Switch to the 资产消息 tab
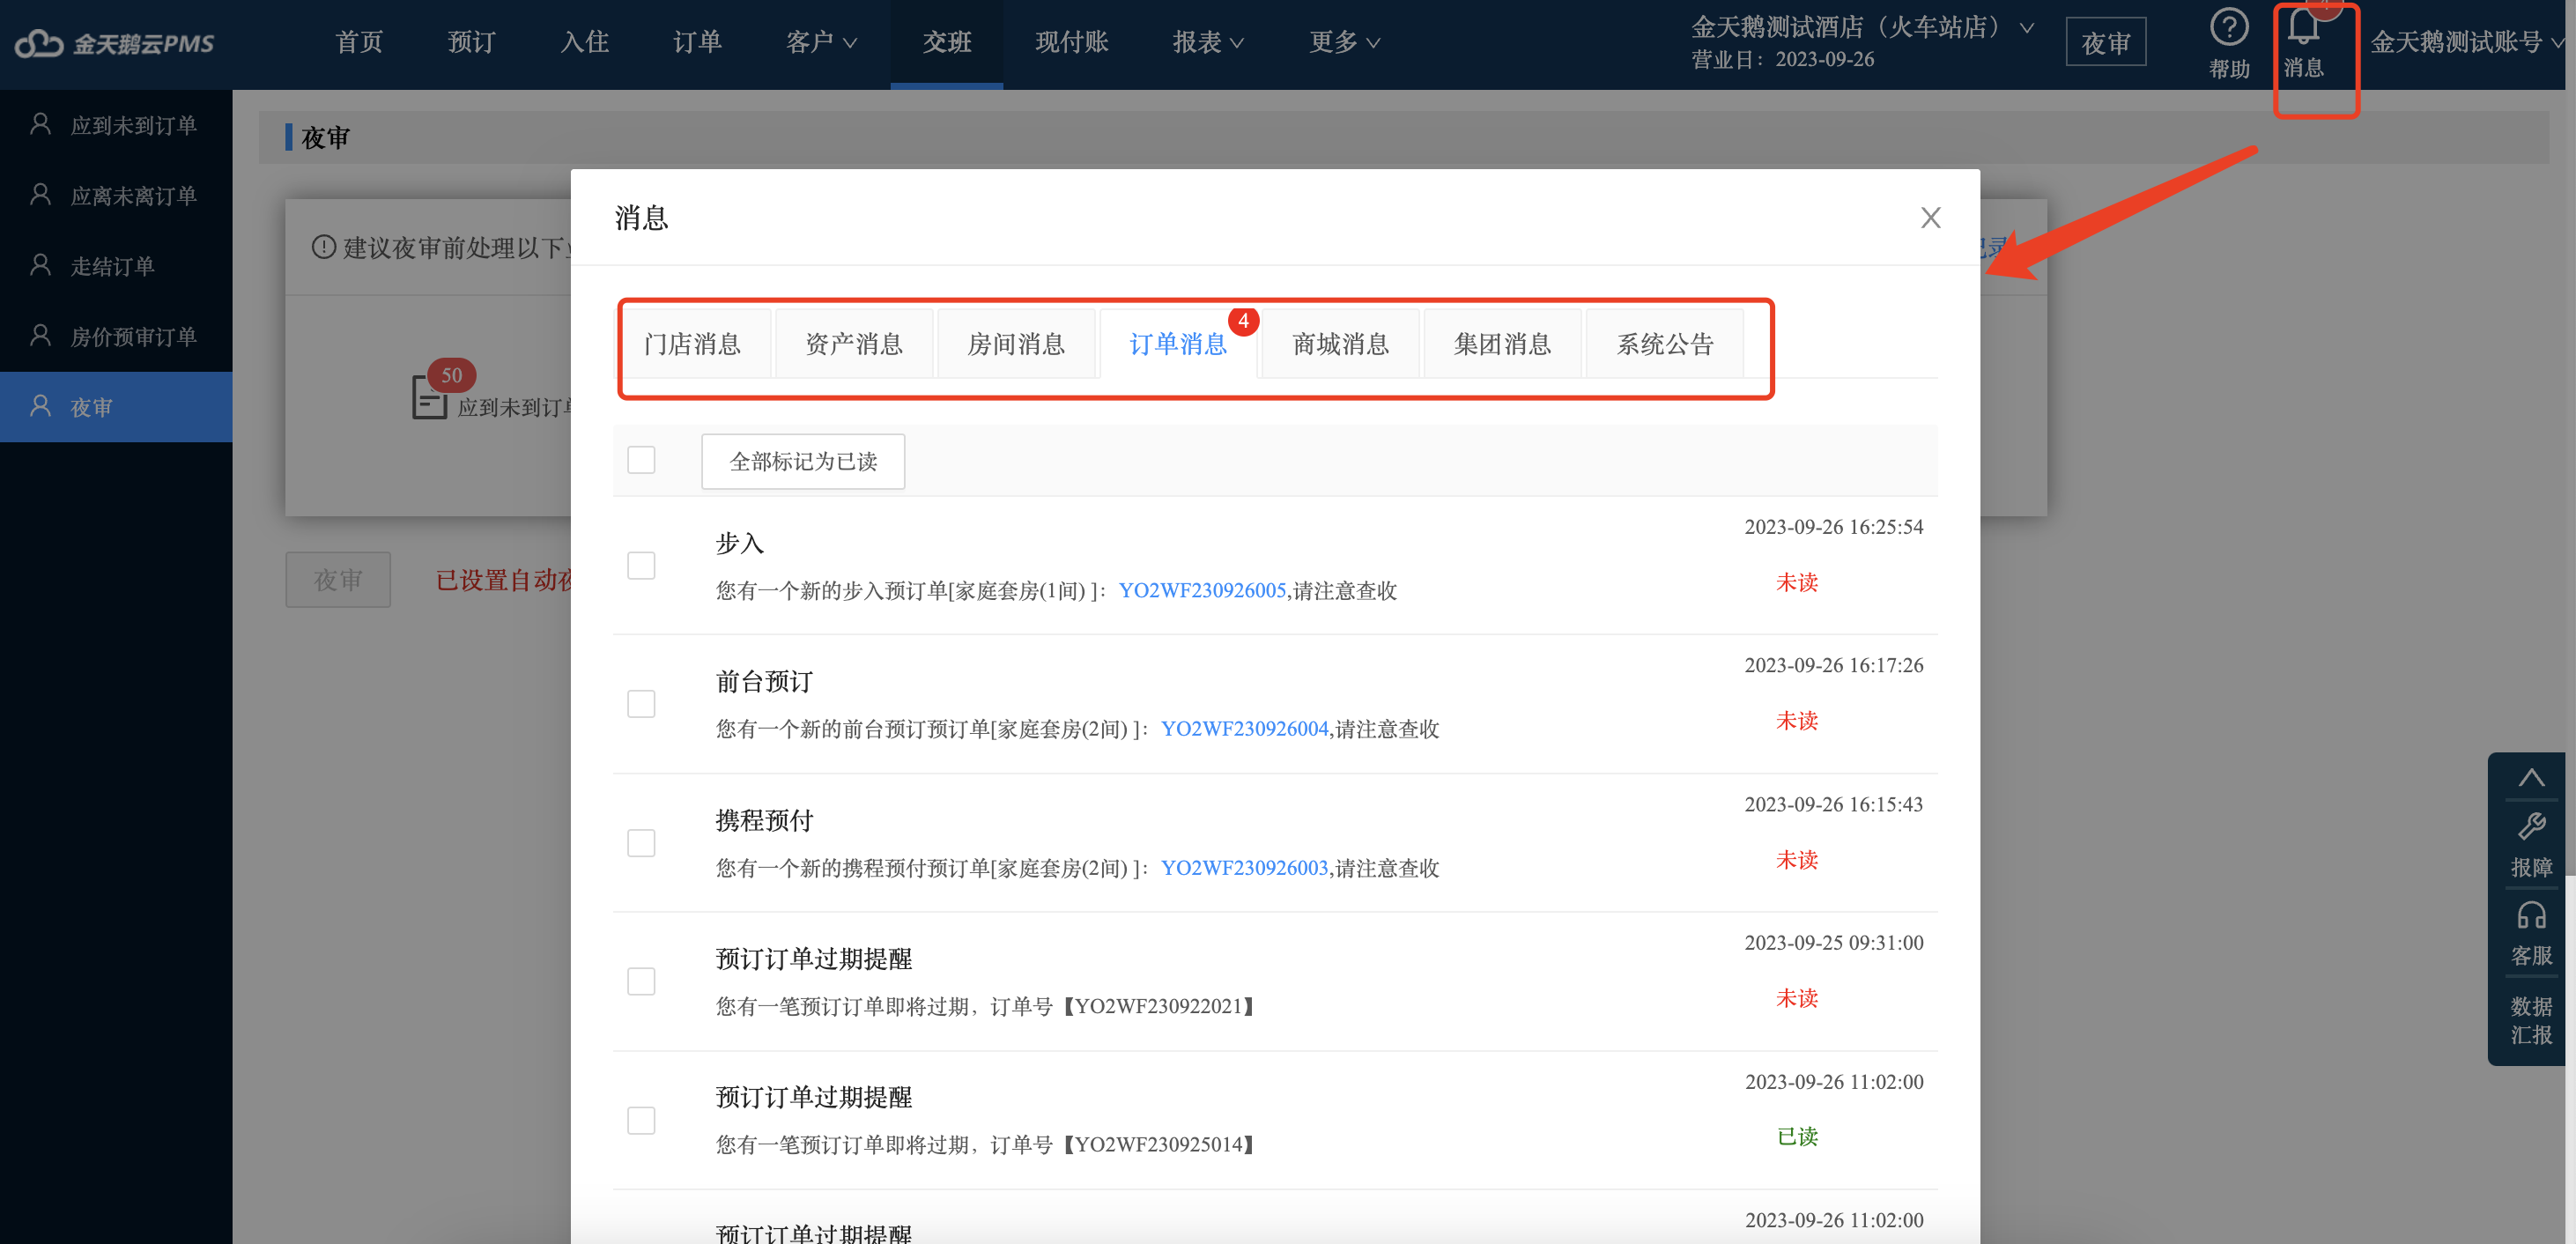The height and width of the screenshot is (1244, 2576). coord(854,344)
